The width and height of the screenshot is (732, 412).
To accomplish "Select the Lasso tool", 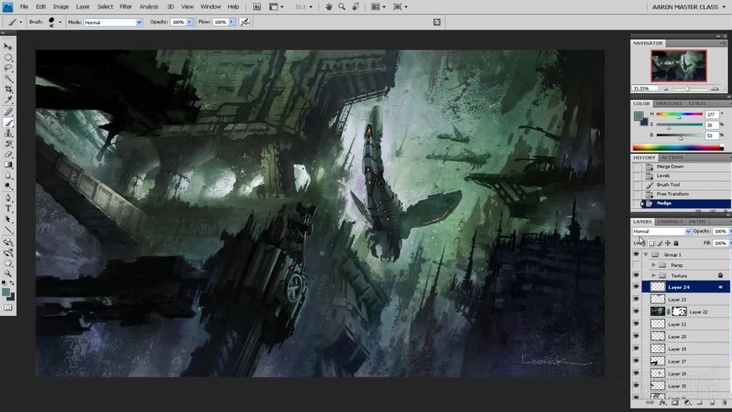I will pos(8,68).
